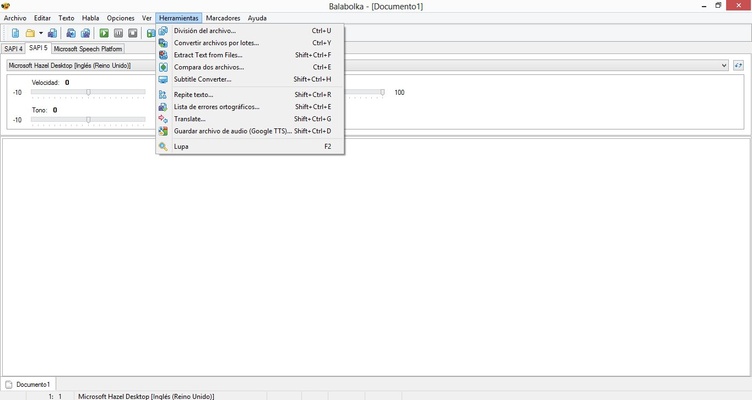Open the Ver menu
Viewport: 752px width, 400px height.
[147, 18]
